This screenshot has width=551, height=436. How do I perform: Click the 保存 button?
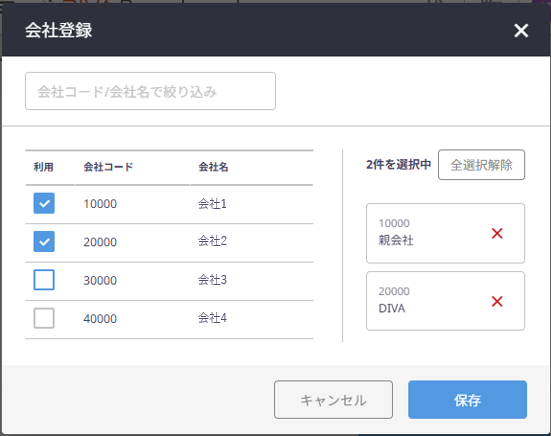click(x=467, y=399)
